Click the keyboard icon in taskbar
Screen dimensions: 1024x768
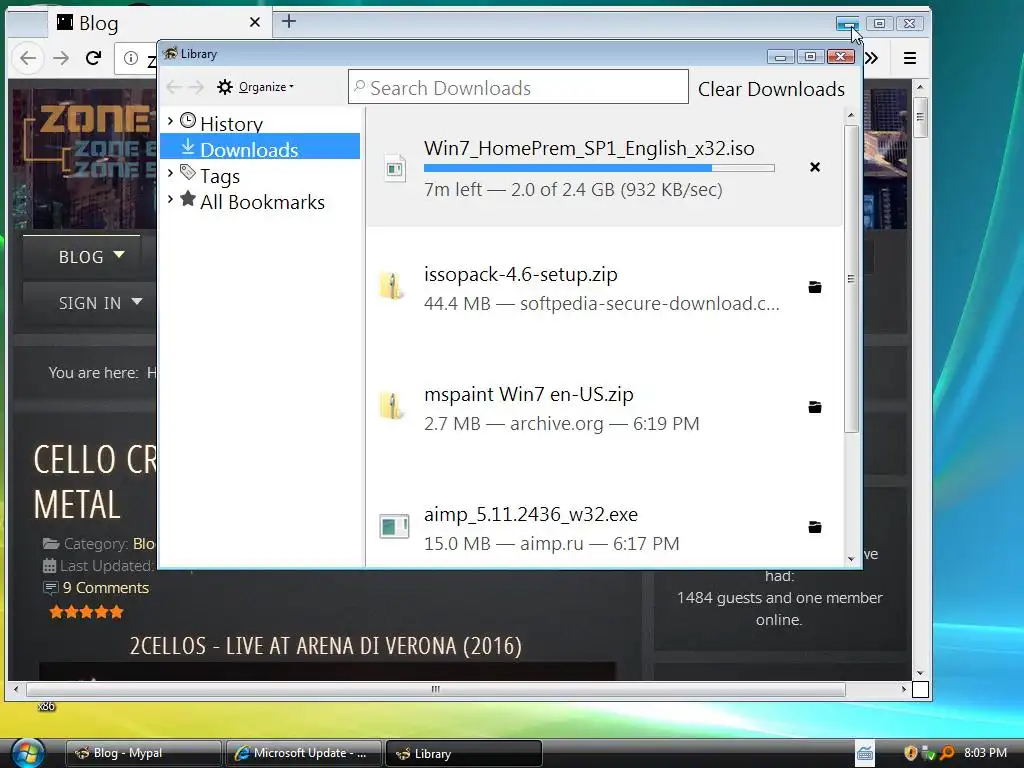pos(865,753)
